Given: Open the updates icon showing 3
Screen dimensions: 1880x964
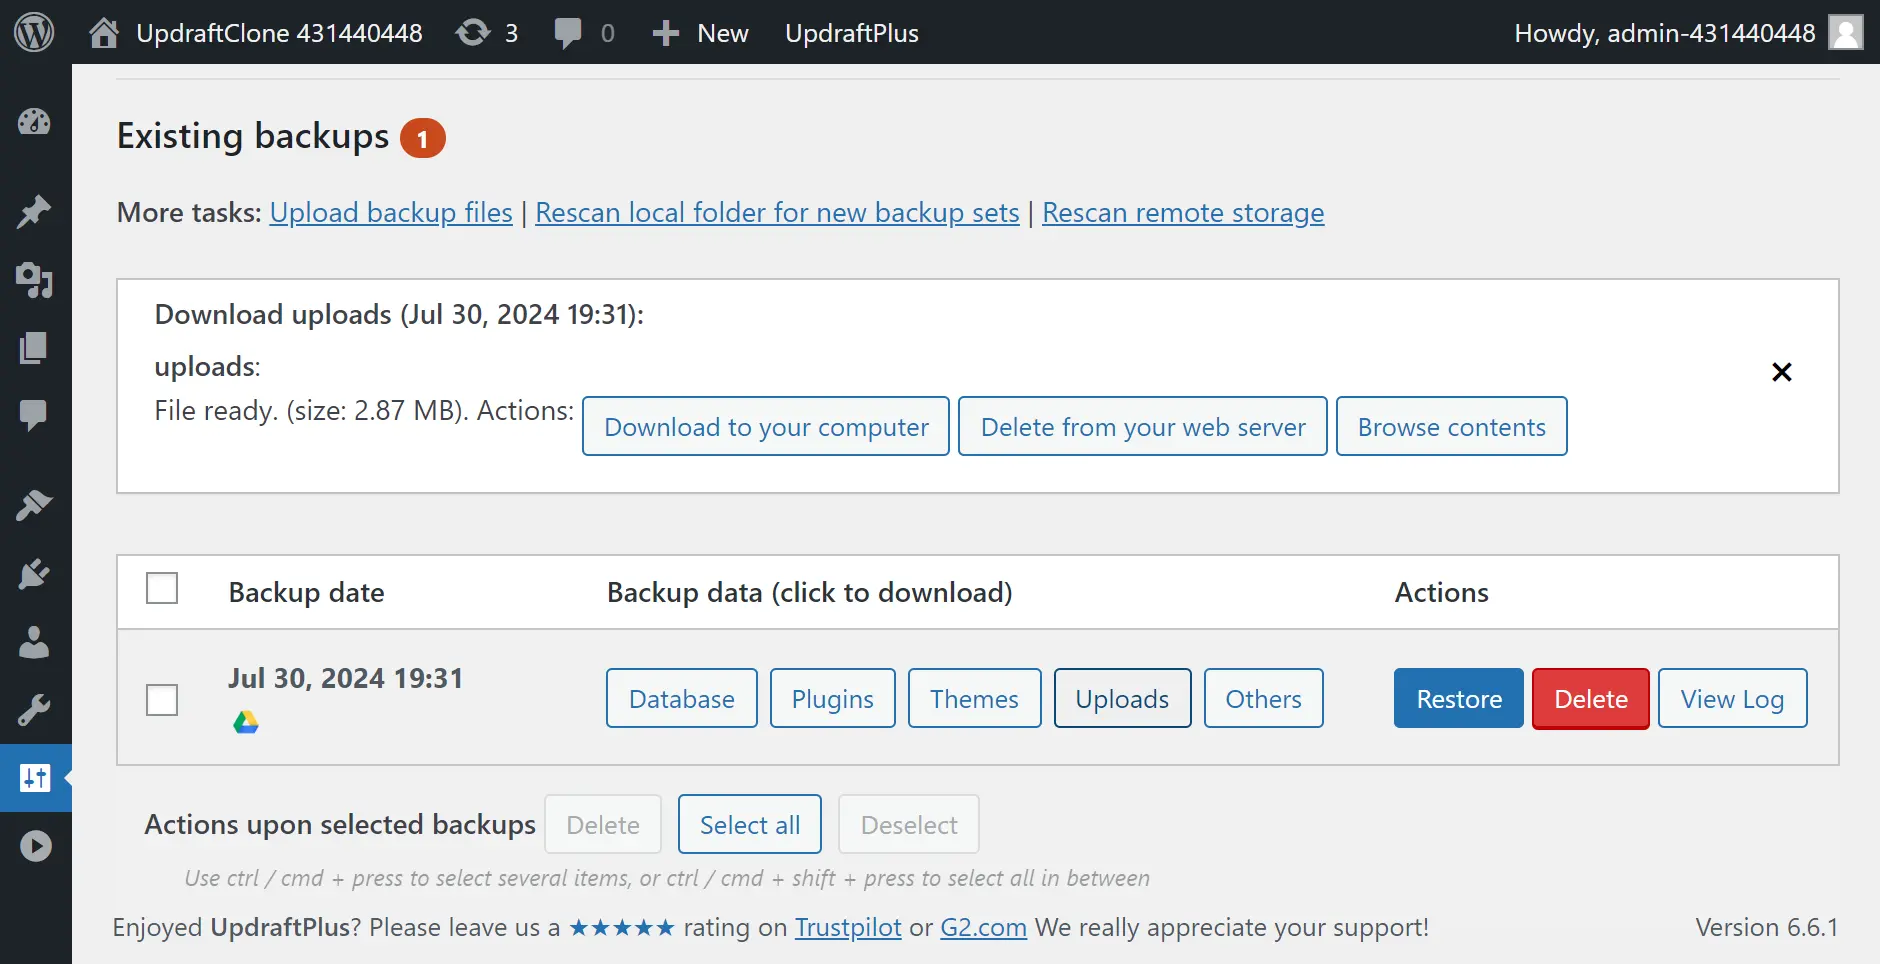Looking at the screenshot, I should pyautogui.click(x=473, y=33).
